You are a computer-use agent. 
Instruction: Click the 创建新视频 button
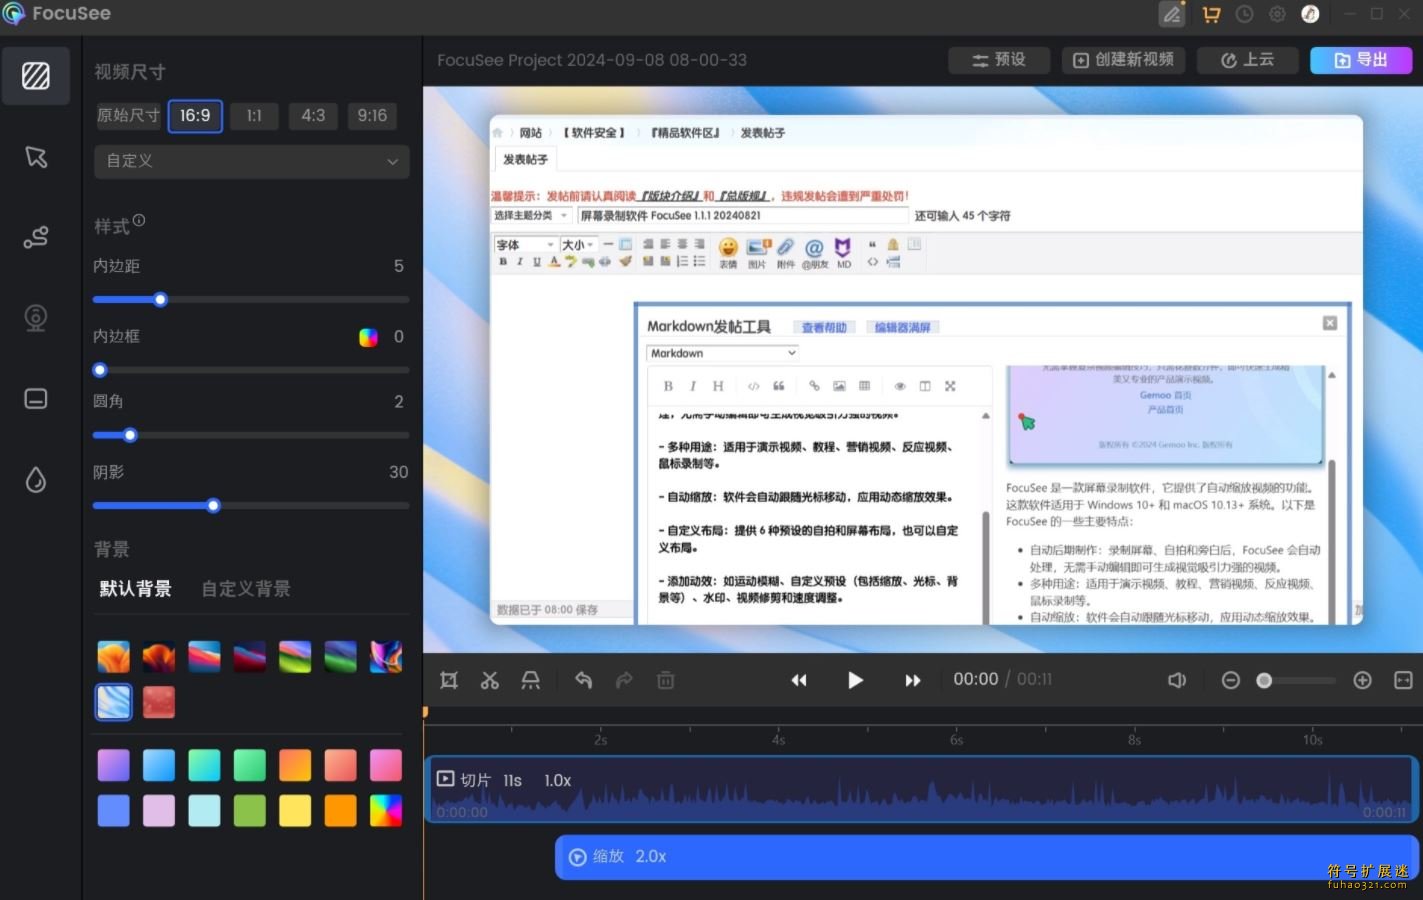click(x=1123, y=60)
